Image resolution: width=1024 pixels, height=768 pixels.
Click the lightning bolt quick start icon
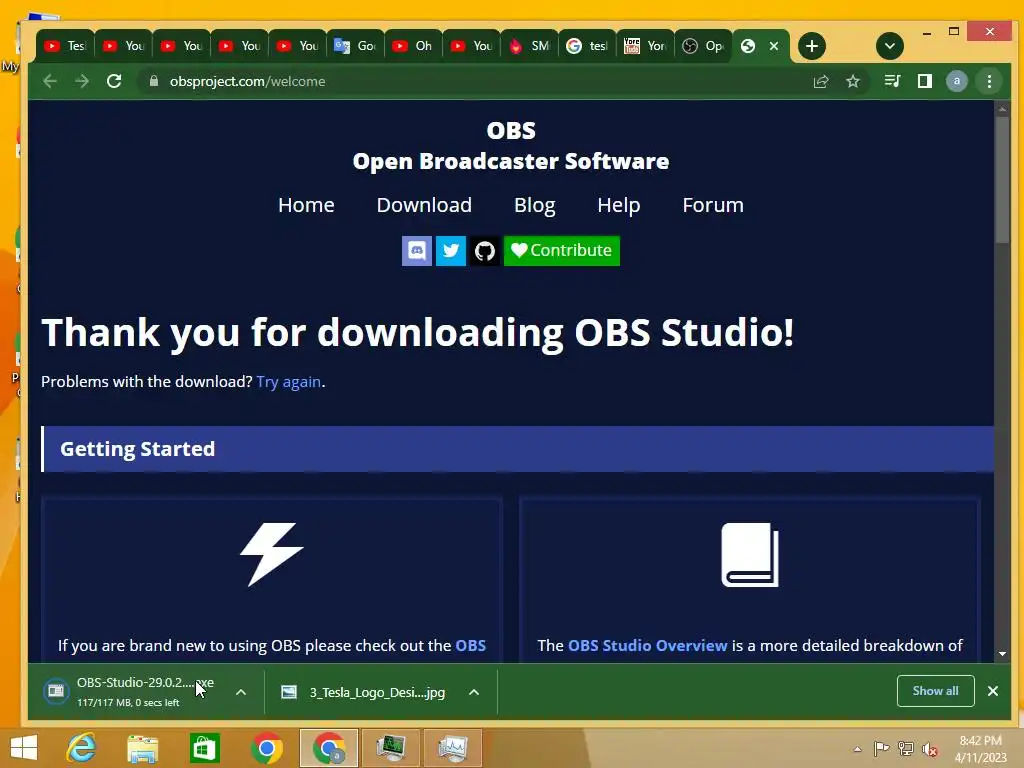pos(272,554)
